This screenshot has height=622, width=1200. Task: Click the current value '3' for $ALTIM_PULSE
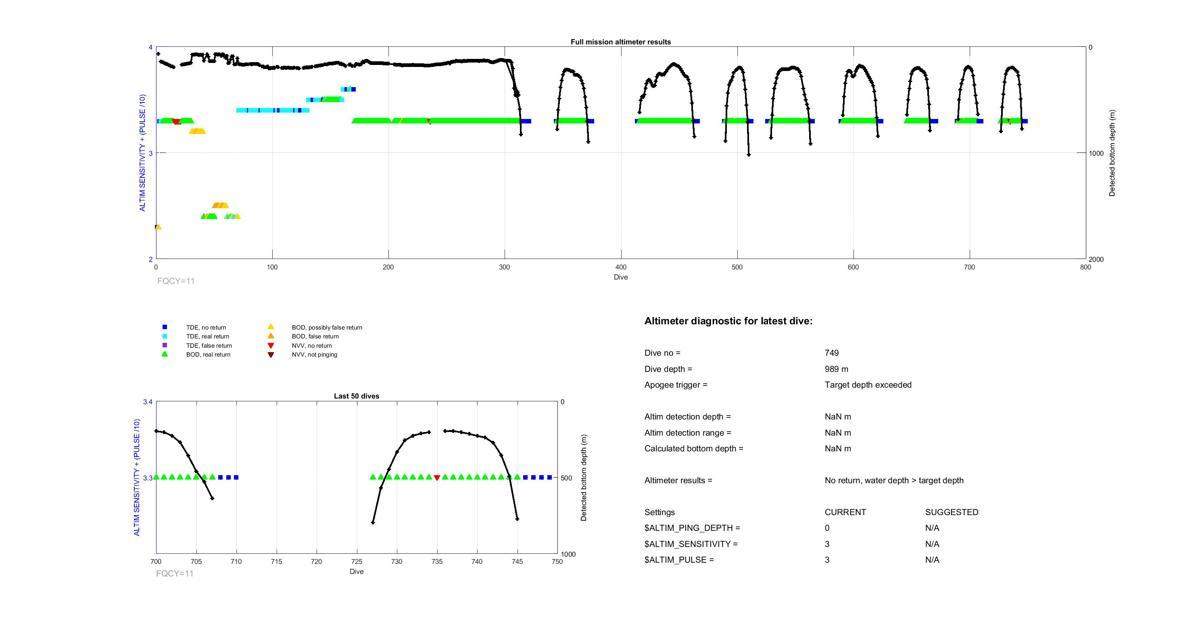[827, 560]
